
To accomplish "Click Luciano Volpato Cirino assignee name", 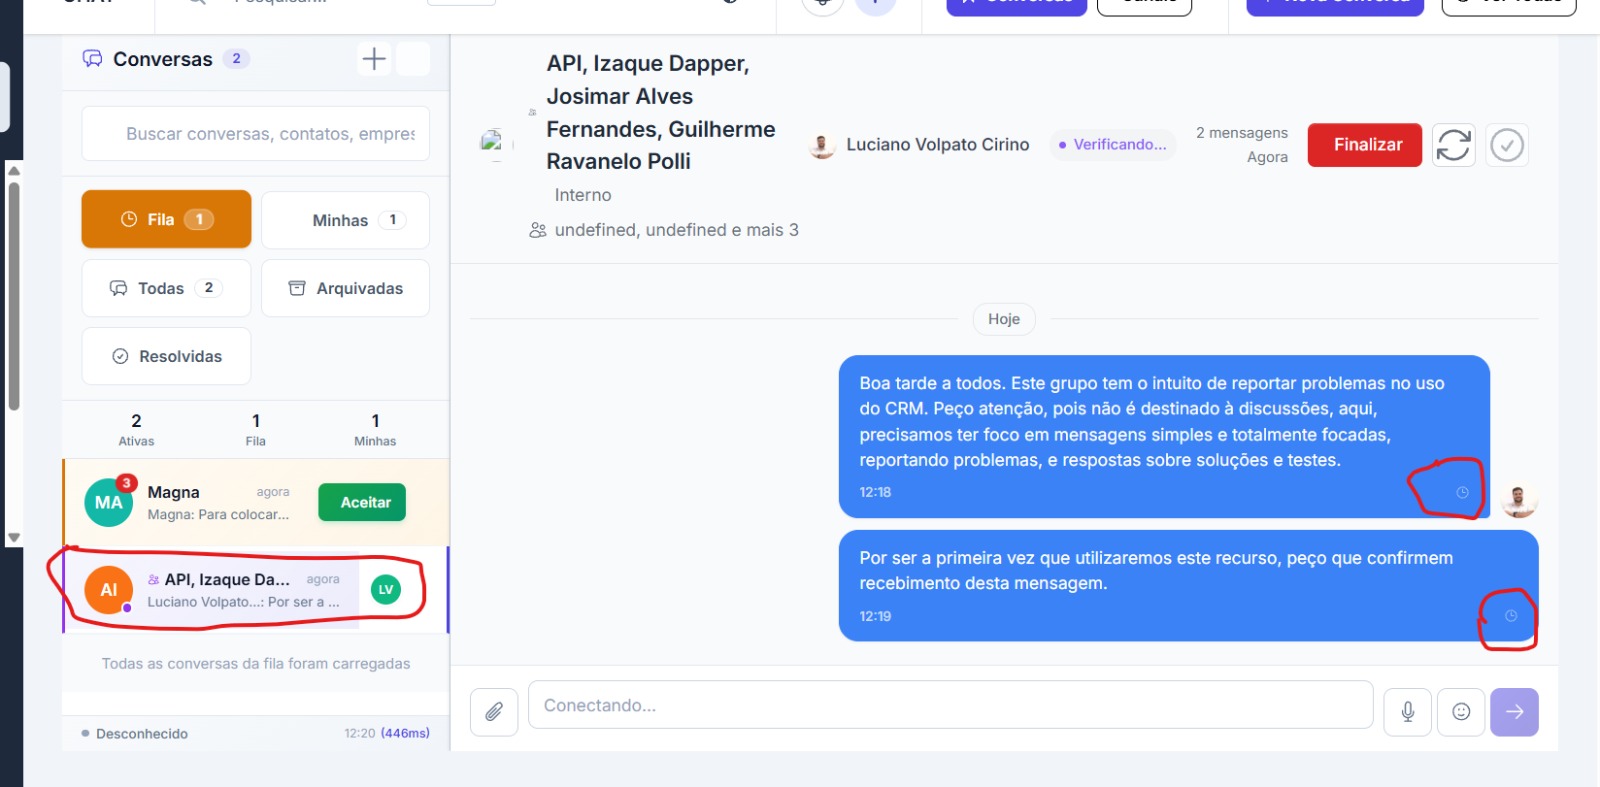I will (937, 145).
